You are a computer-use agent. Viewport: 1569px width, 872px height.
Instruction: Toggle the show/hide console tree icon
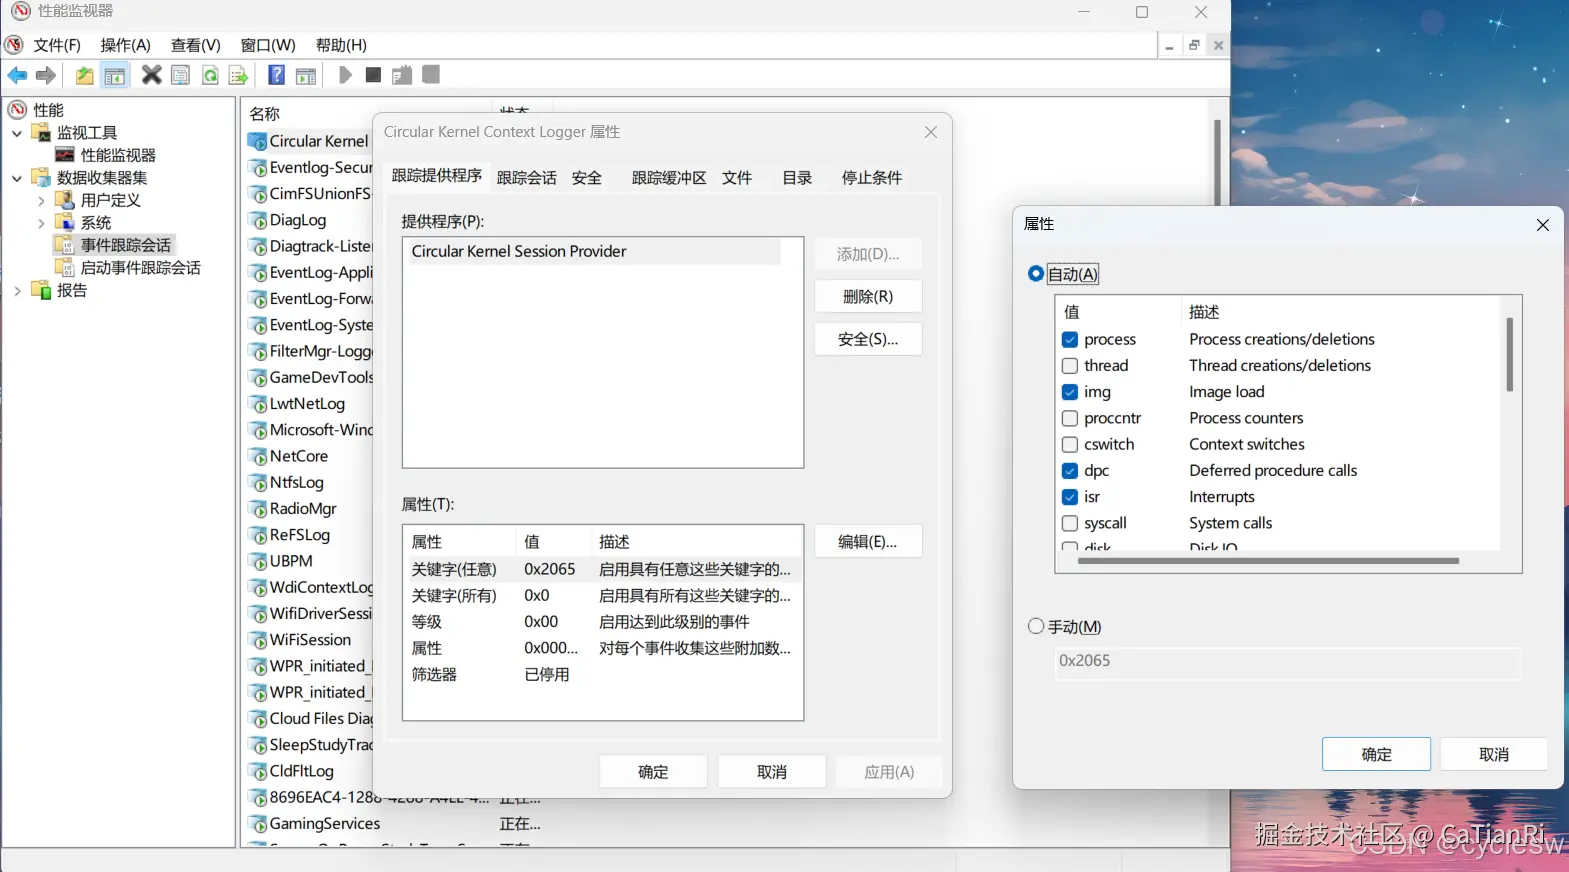[115, 75]
